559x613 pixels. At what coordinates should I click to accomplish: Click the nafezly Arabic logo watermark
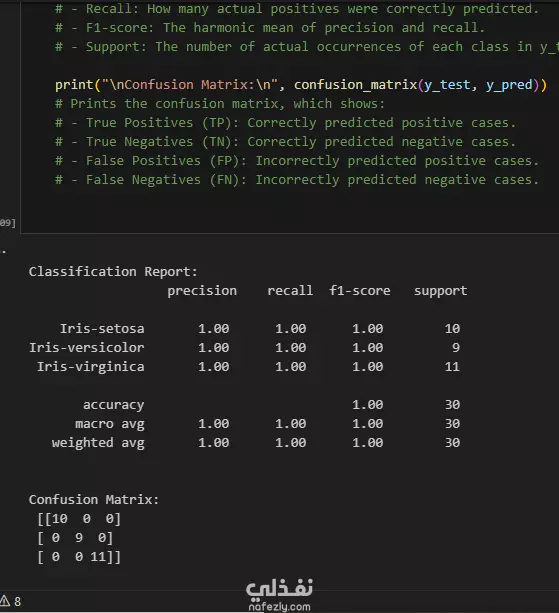[280, 590]
